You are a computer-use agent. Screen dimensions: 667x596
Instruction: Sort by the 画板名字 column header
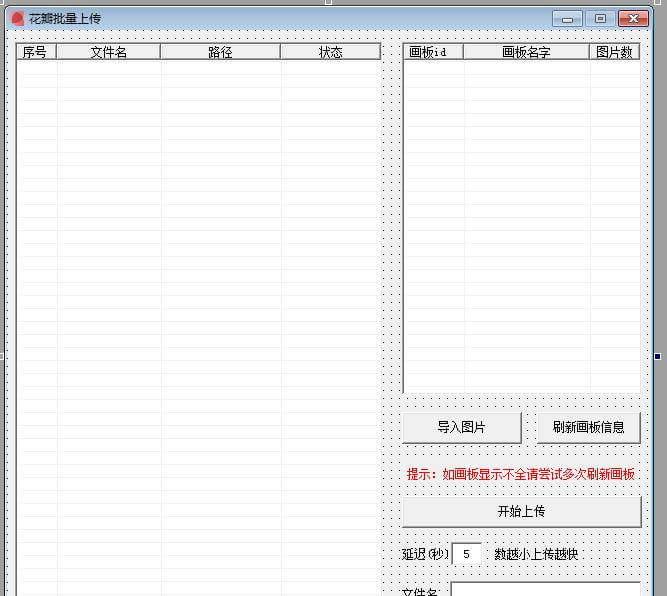pos(526,52)
